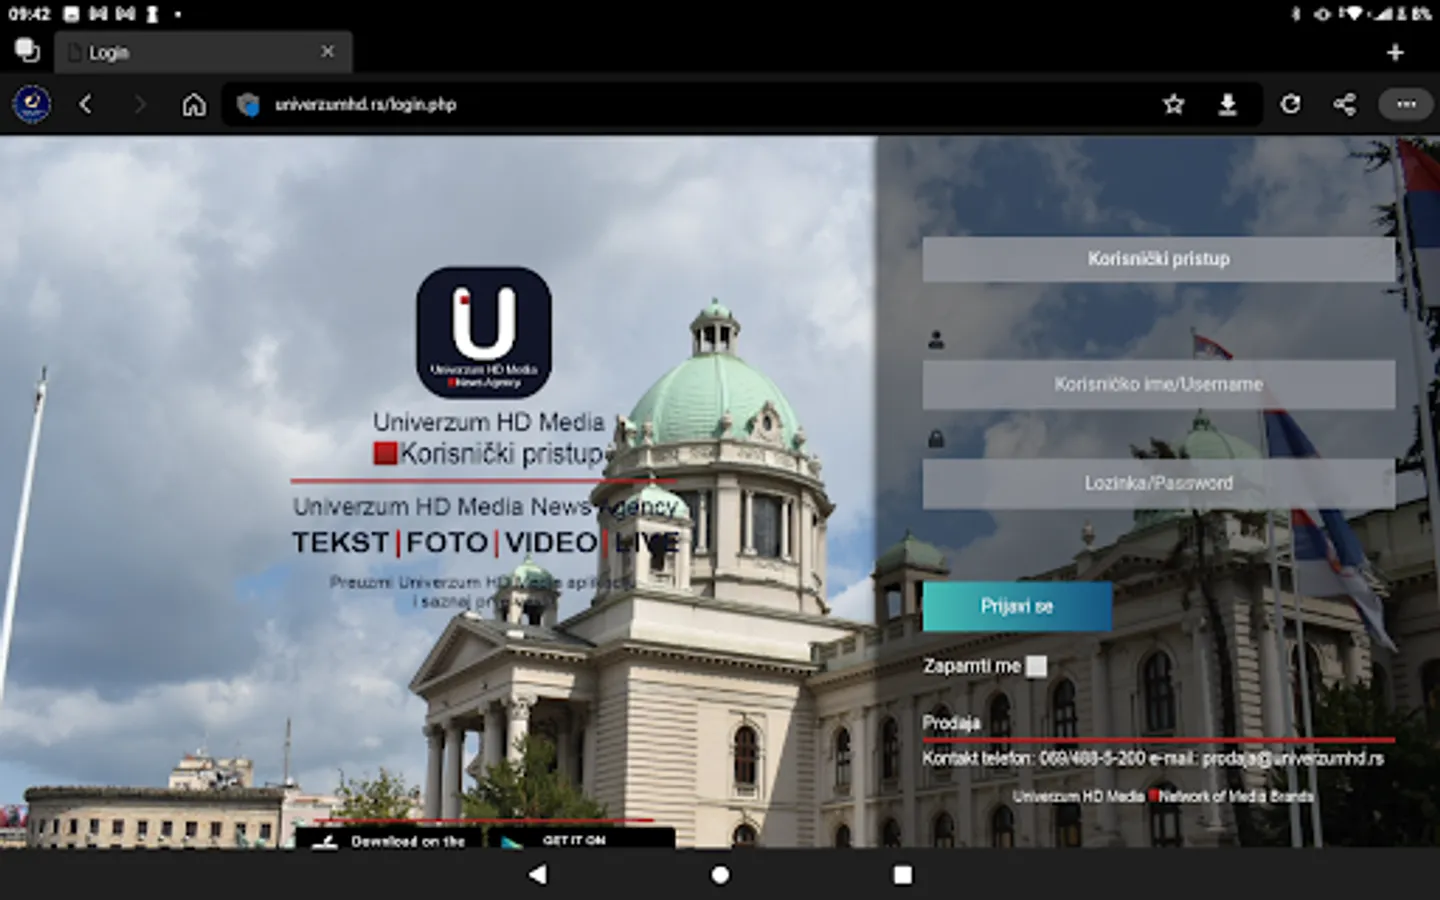Open a new tab with plus icon
Image resolution: width=1440 pixels, height=900 pixels.
1395,52
